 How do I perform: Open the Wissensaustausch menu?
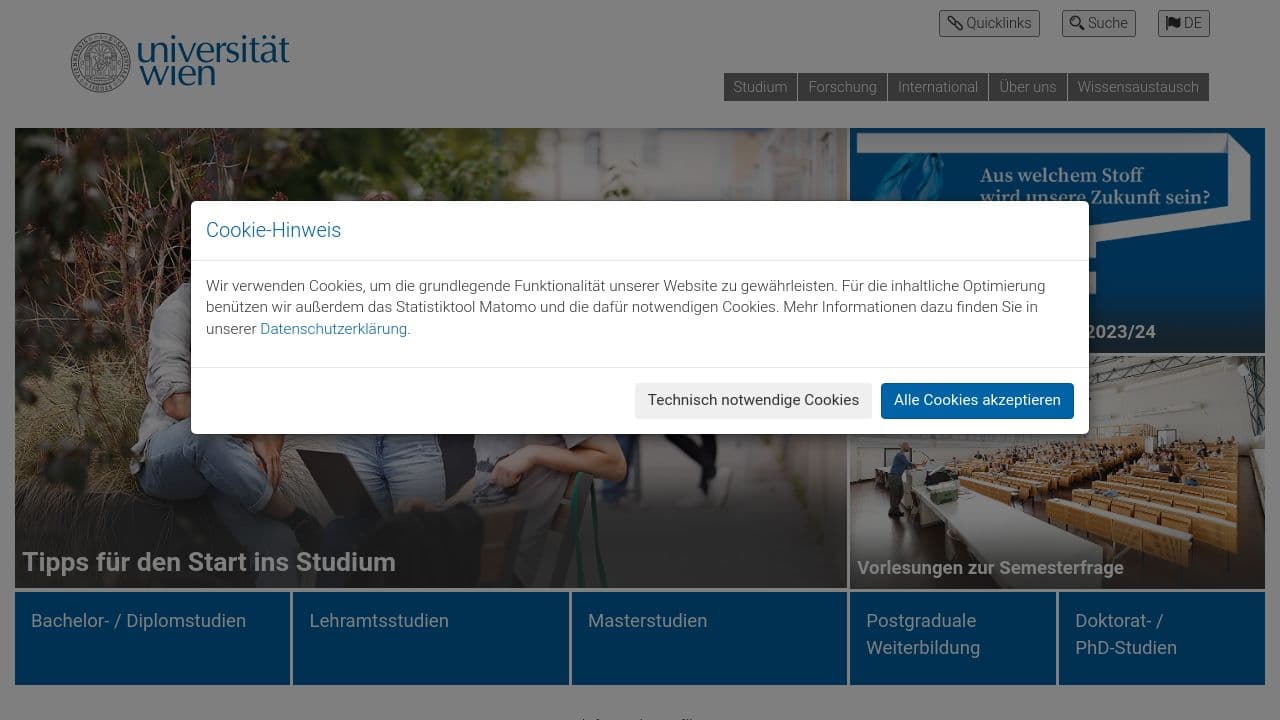1138,87
